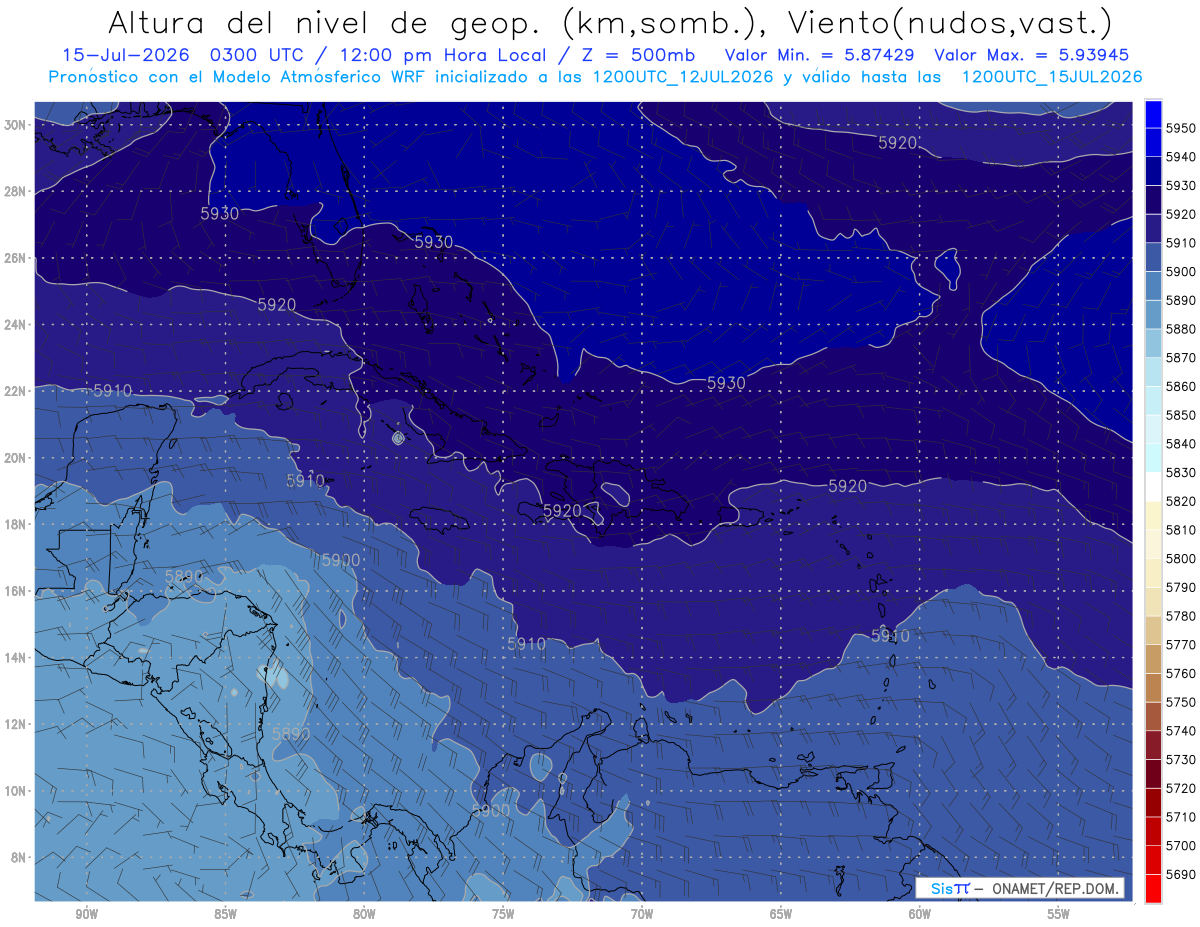
Task: Click tan colorbar segment between 5770 and 5760
Action: tap(1153, 658)
